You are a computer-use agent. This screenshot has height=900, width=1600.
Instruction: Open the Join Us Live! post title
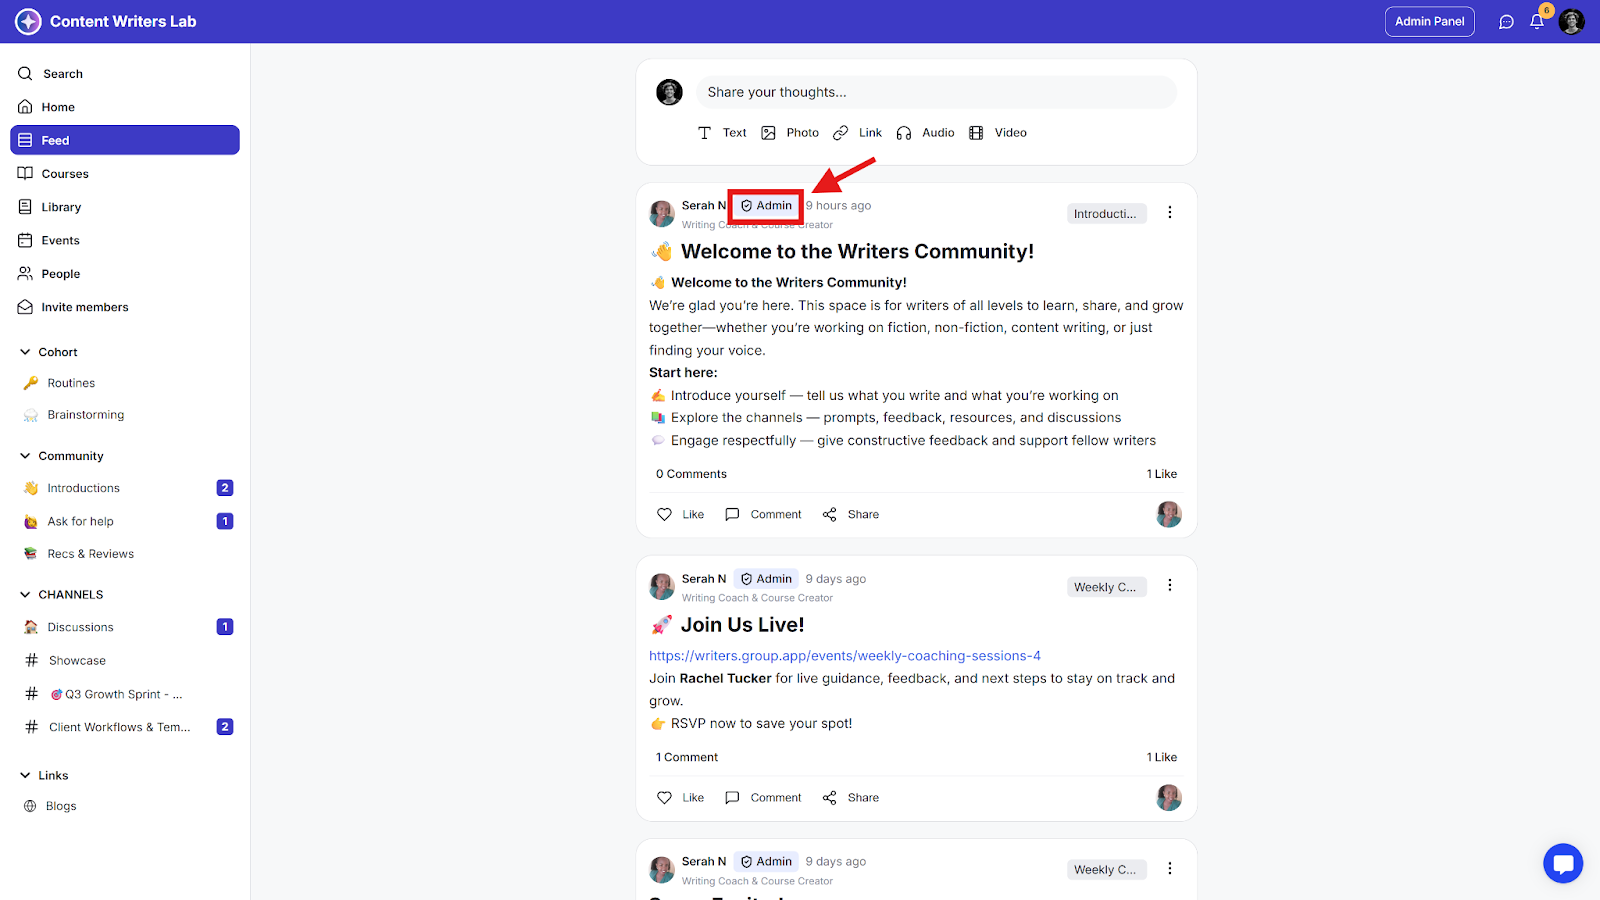coord(743,625)
